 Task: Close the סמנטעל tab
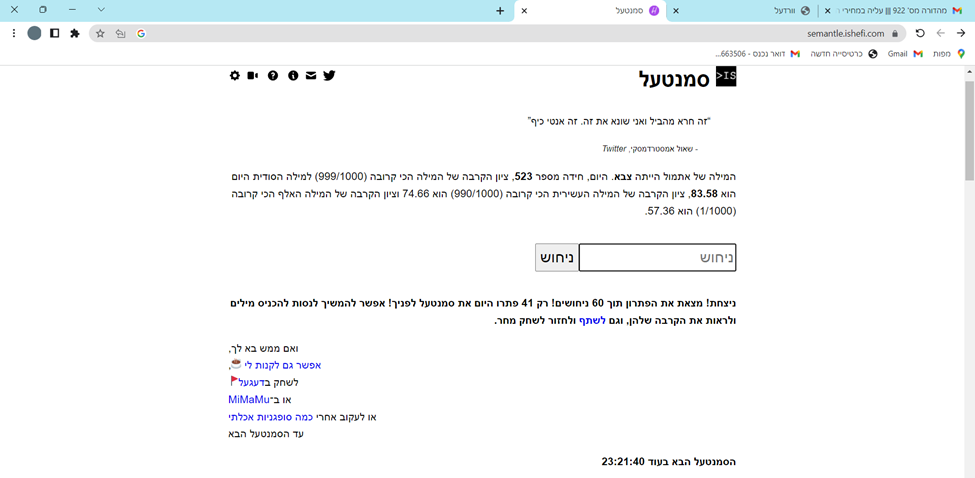tap(524, 11)
